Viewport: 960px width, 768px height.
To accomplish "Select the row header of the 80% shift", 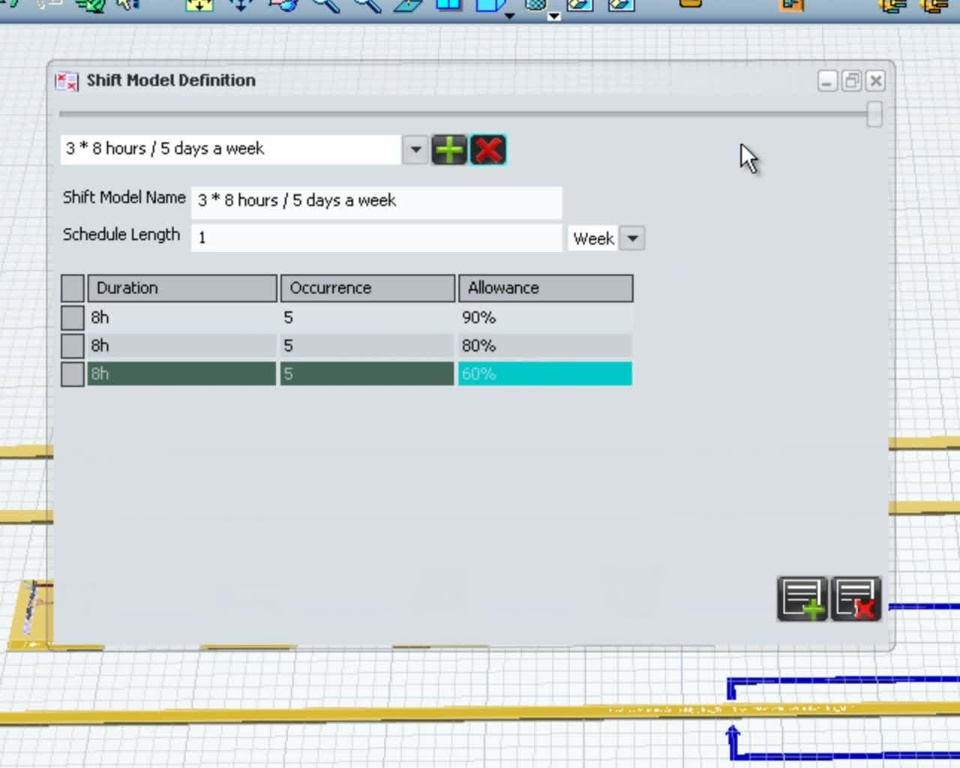I will point(72,346).
